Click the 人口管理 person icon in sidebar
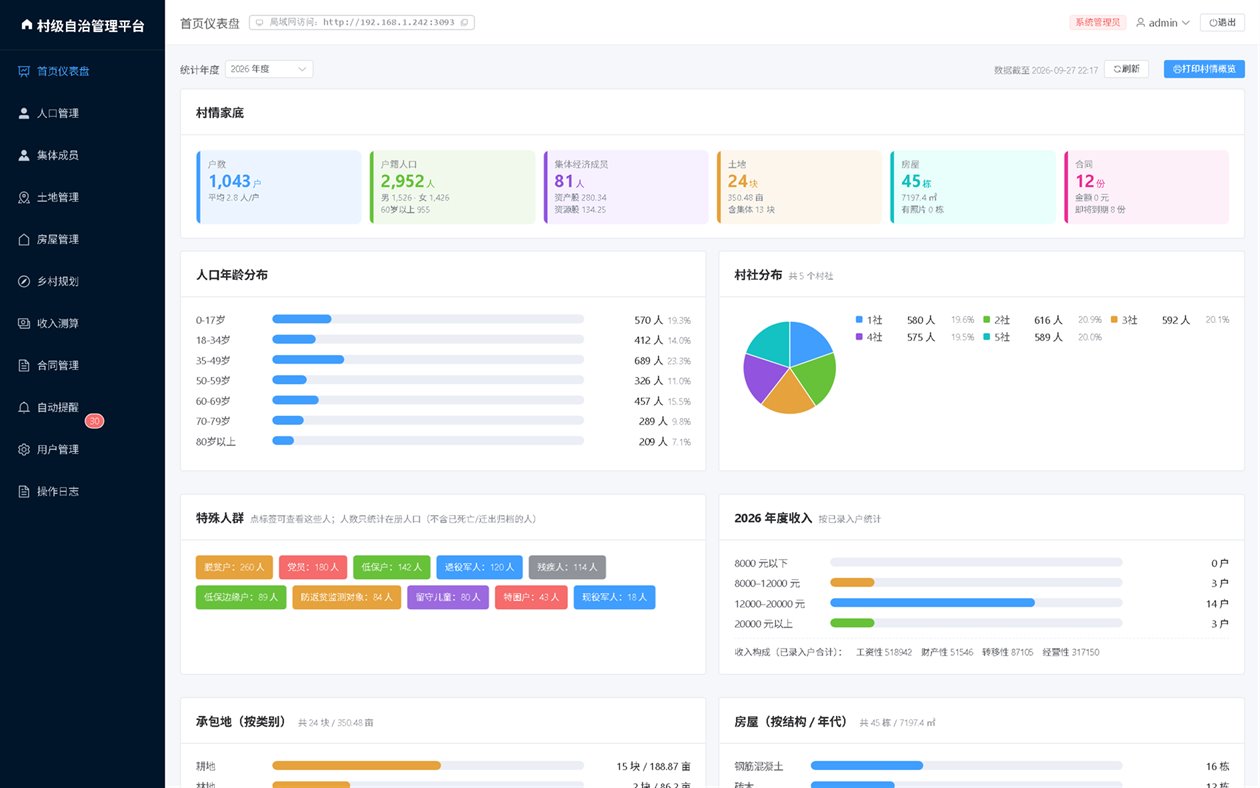Image resolution: width=1260 pixels, height=788 pixels. click(x=24, y=114)
